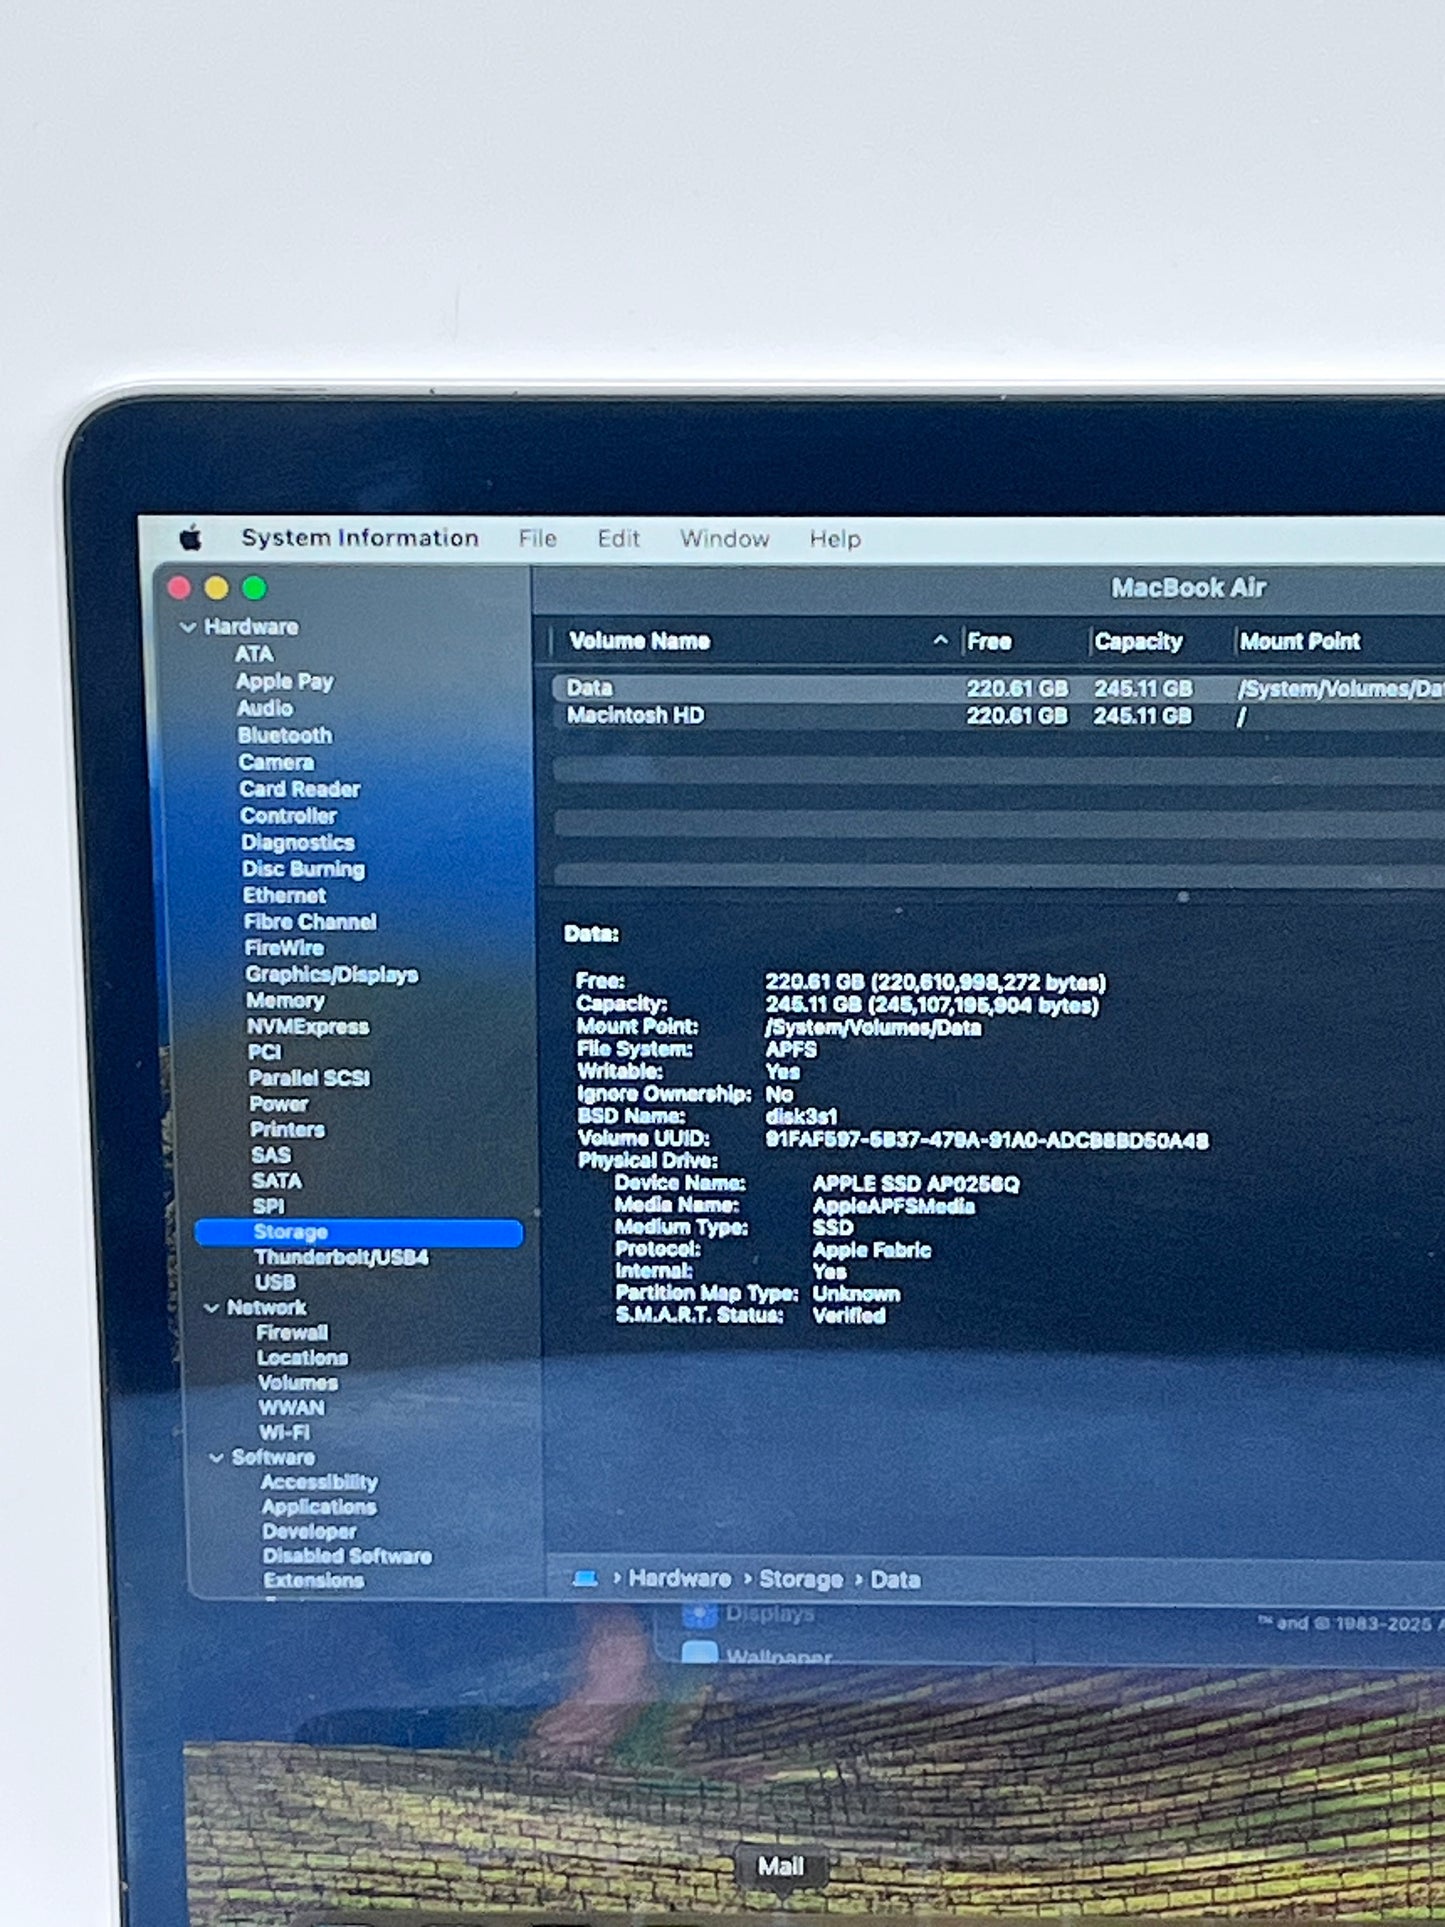1445x1927 pixels.
Task: Select SAS in the sidebar
Action: point(271,1155)
